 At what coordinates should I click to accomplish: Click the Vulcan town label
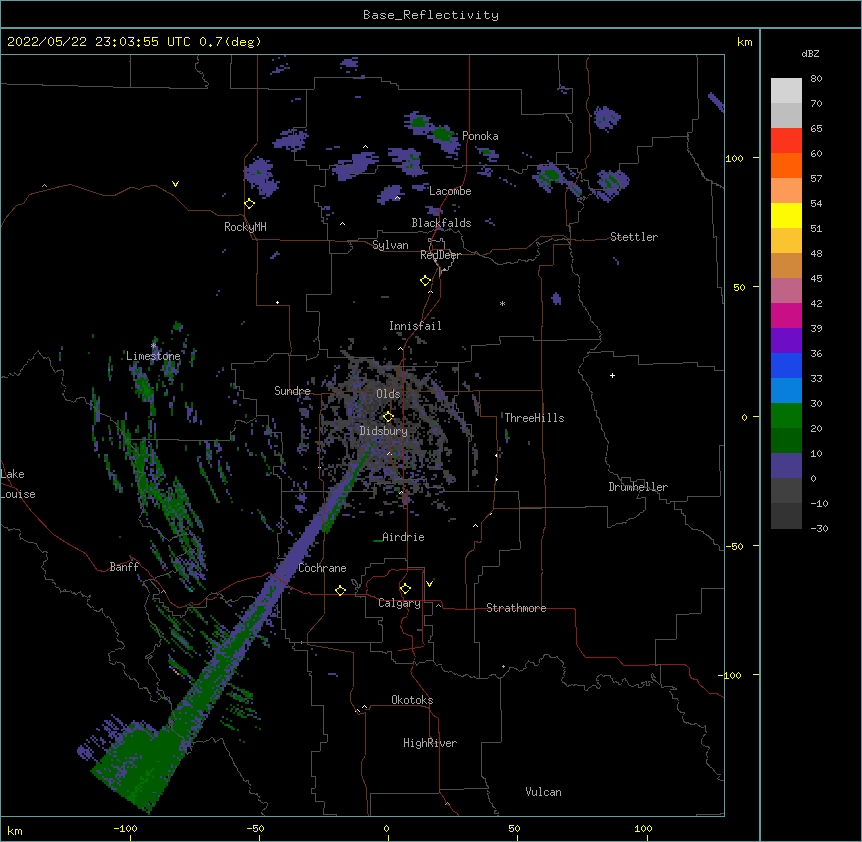coord(543,792)
